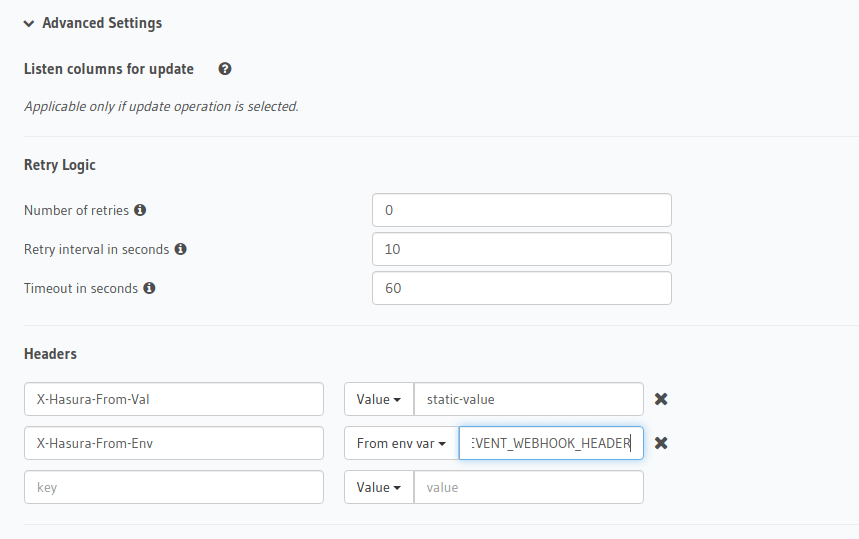
Task: Click info icon next to Timeout in seconds
Action: (149, 288)
